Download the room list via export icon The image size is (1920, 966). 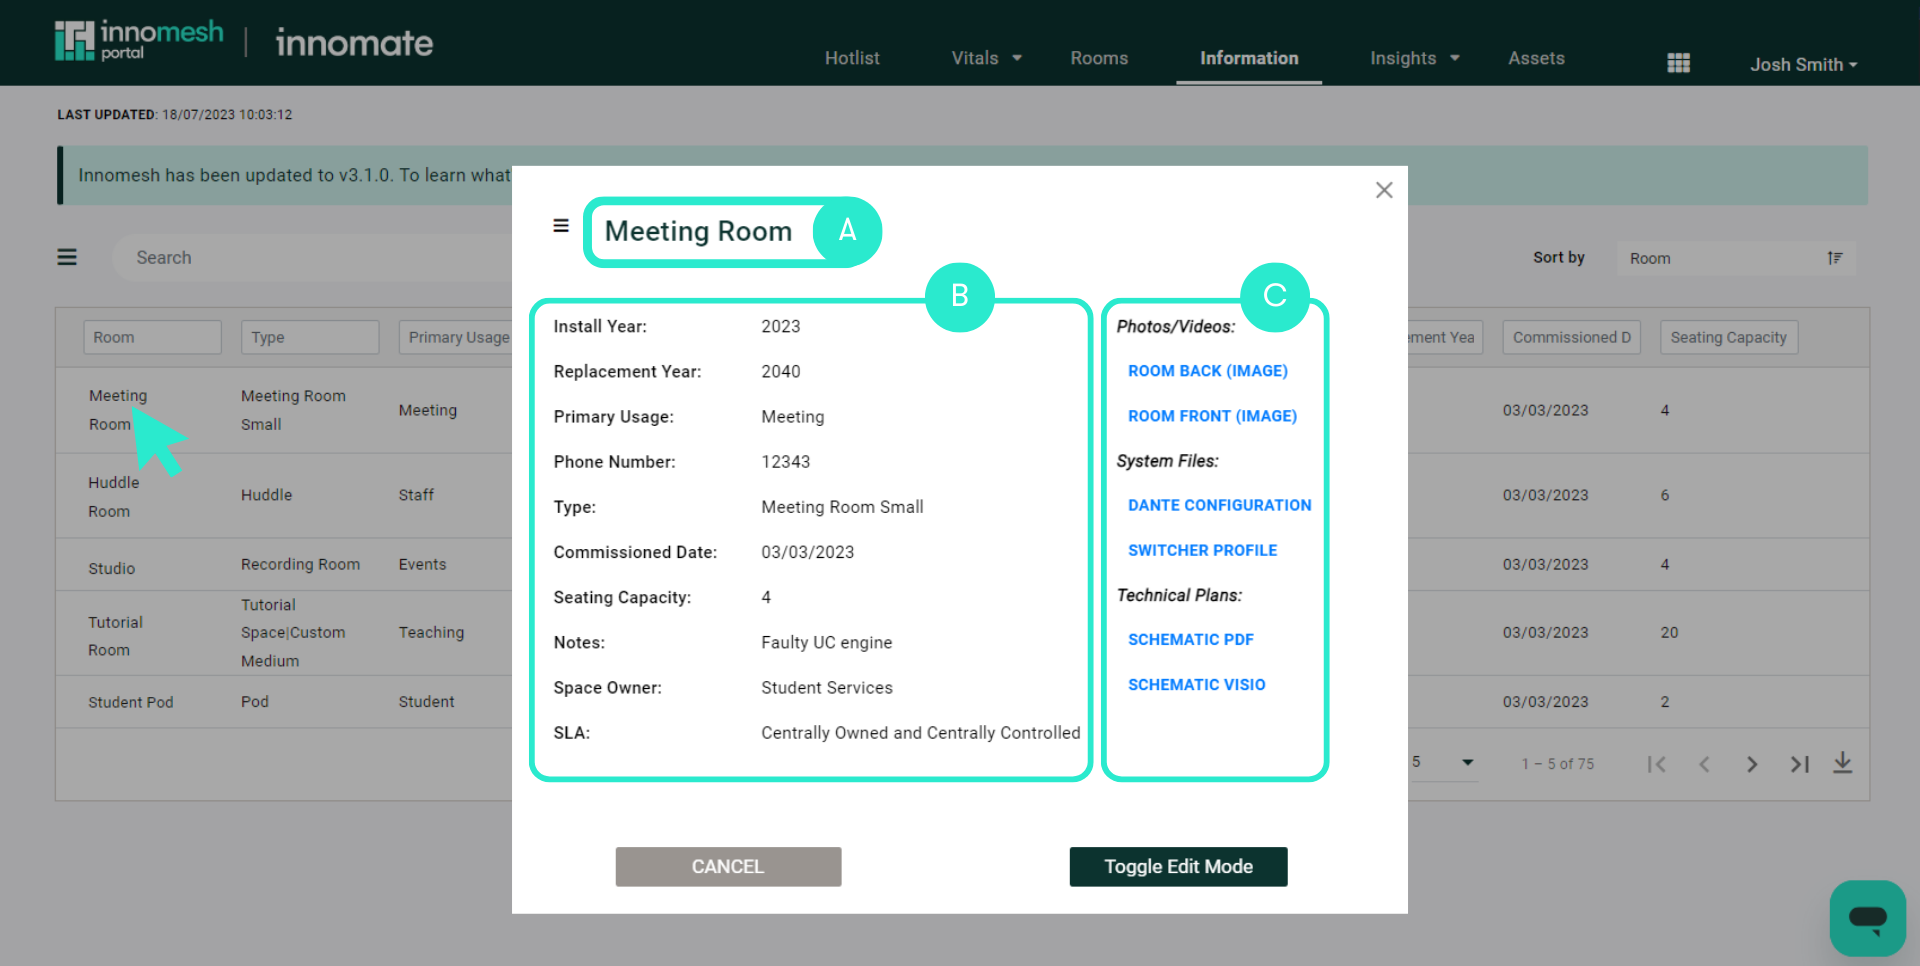(1843, 763)
